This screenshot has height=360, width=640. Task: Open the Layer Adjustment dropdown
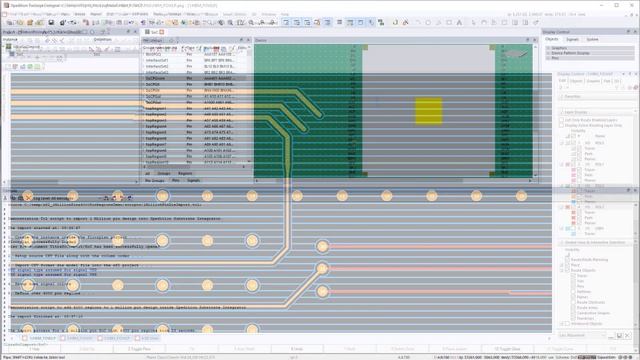[583, 335]
